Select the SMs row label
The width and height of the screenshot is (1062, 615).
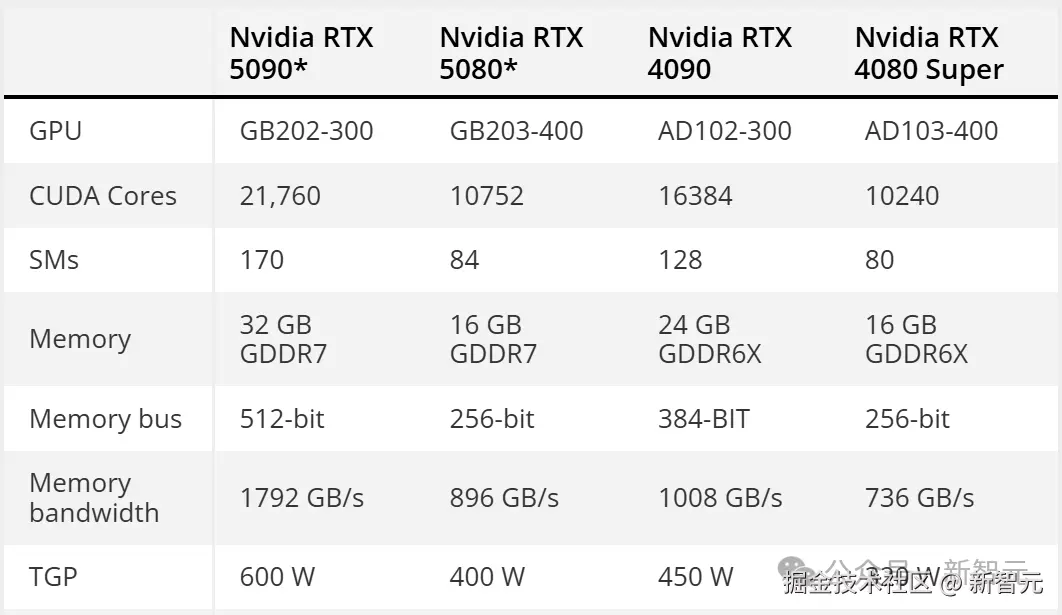(x=54, y=260)
